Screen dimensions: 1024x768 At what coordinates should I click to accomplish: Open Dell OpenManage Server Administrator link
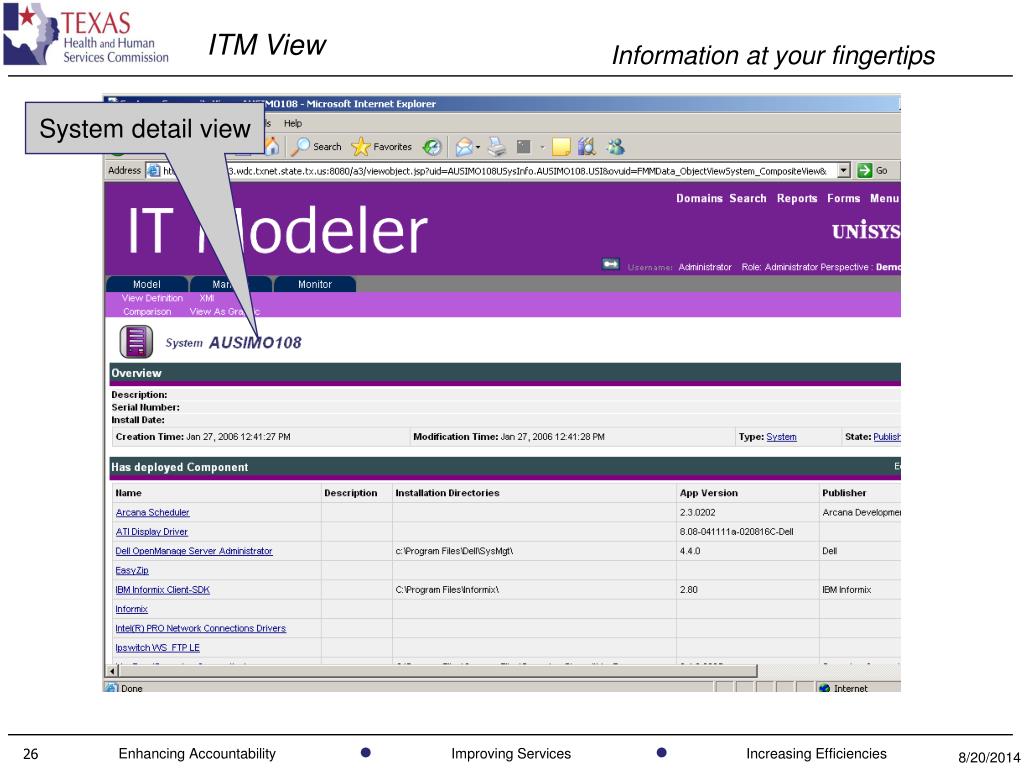point(194,551)
